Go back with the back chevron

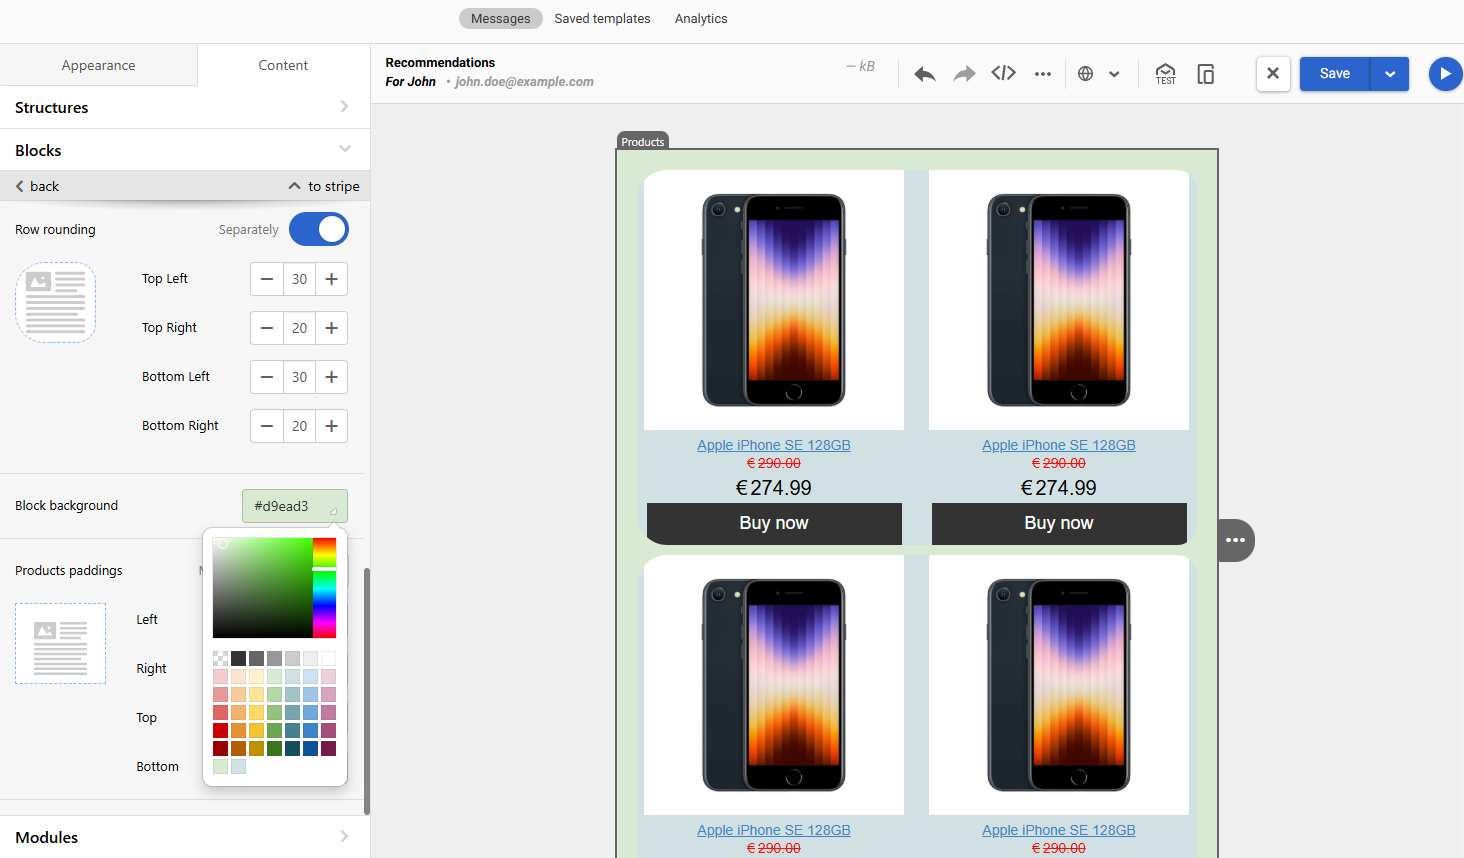click(37, 186)
